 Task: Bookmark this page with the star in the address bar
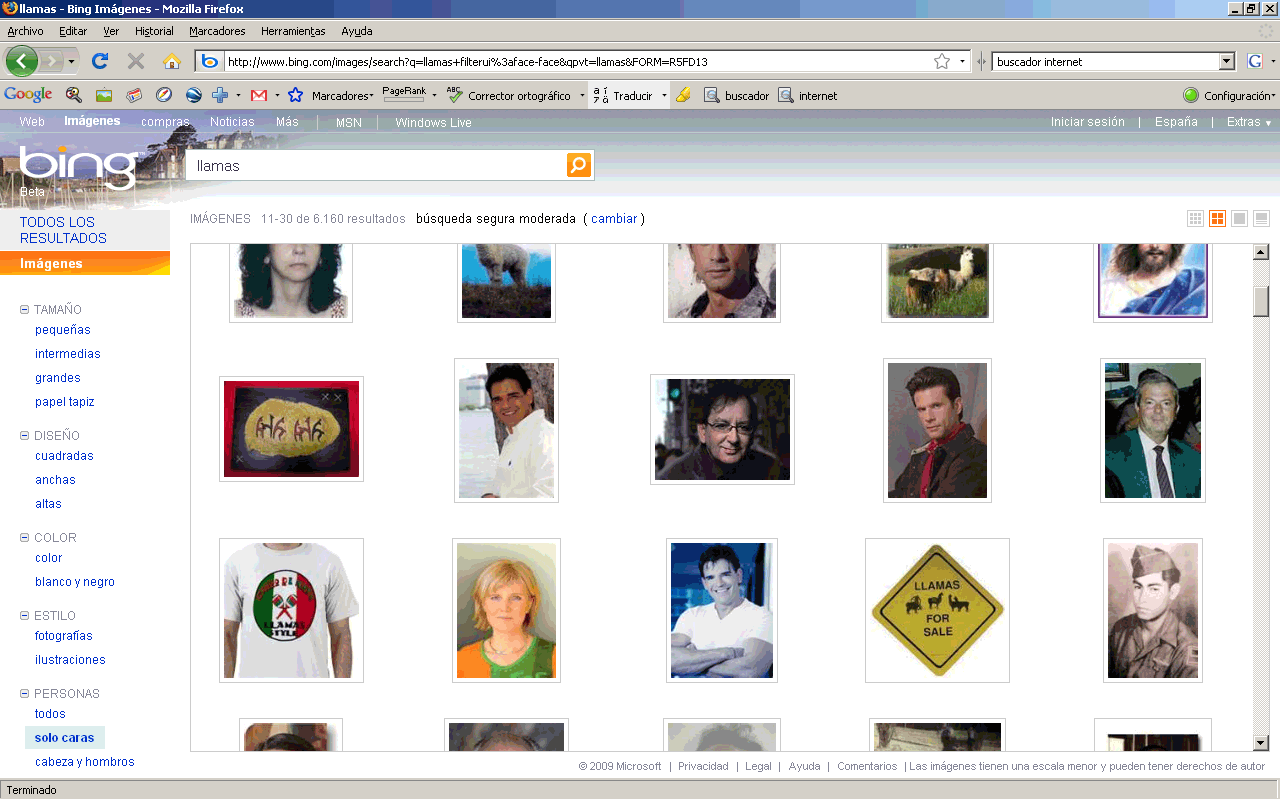942,61
